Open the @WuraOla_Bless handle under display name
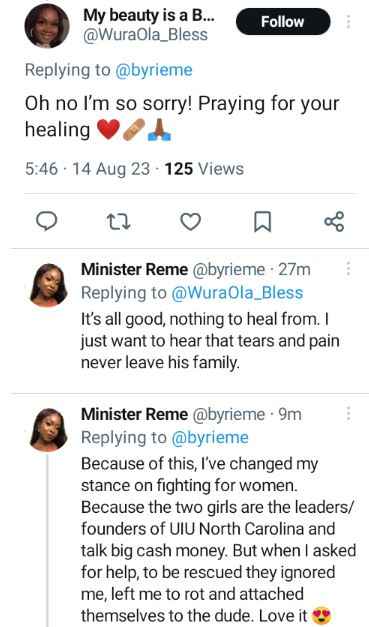The height and width of the screenshot is (627, 369). click(145, 35)
